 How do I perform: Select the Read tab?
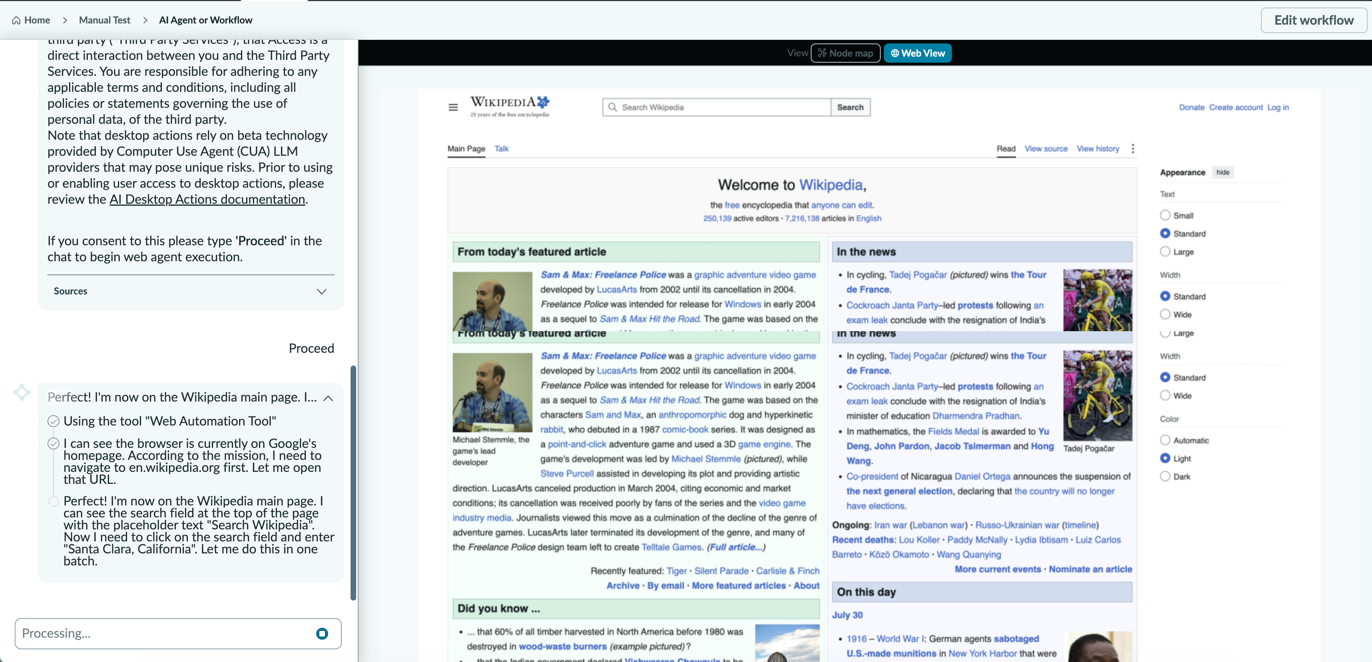[x=1006, y=149]
